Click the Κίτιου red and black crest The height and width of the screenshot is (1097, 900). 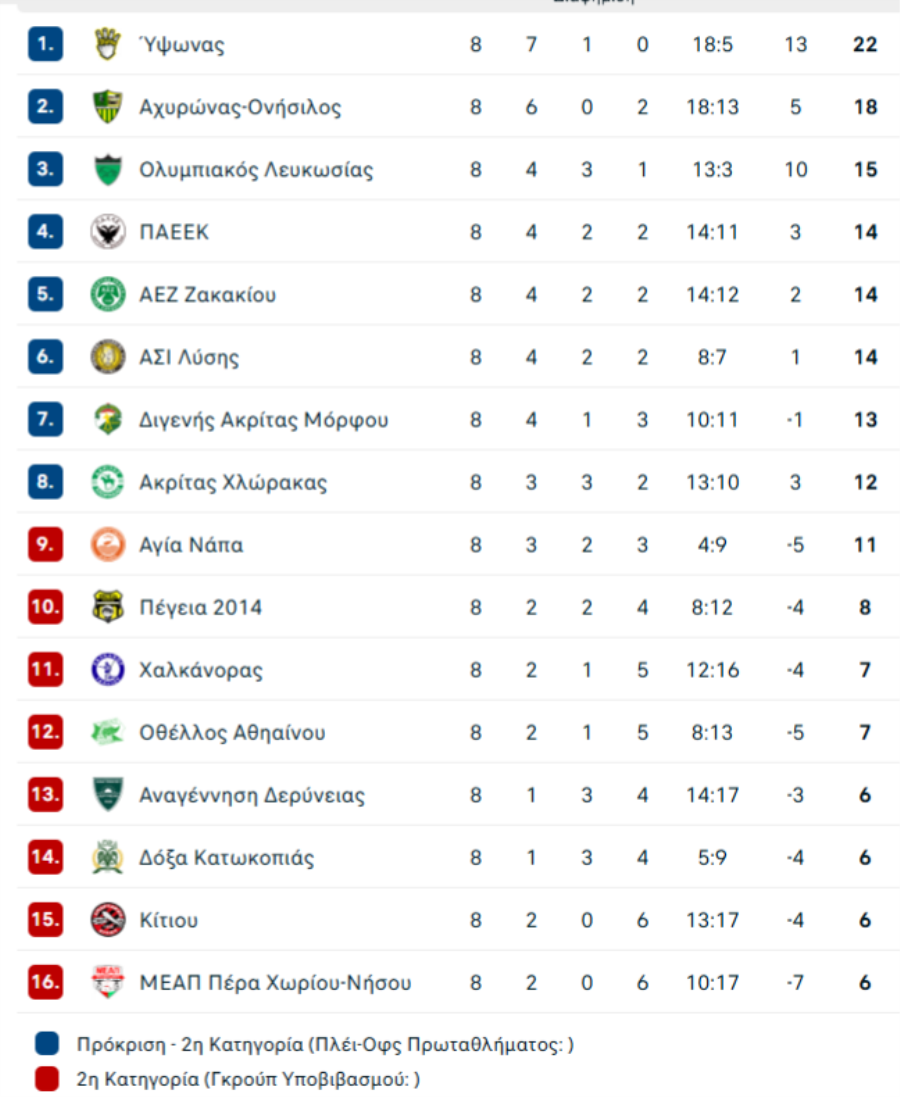coord(108,919)
